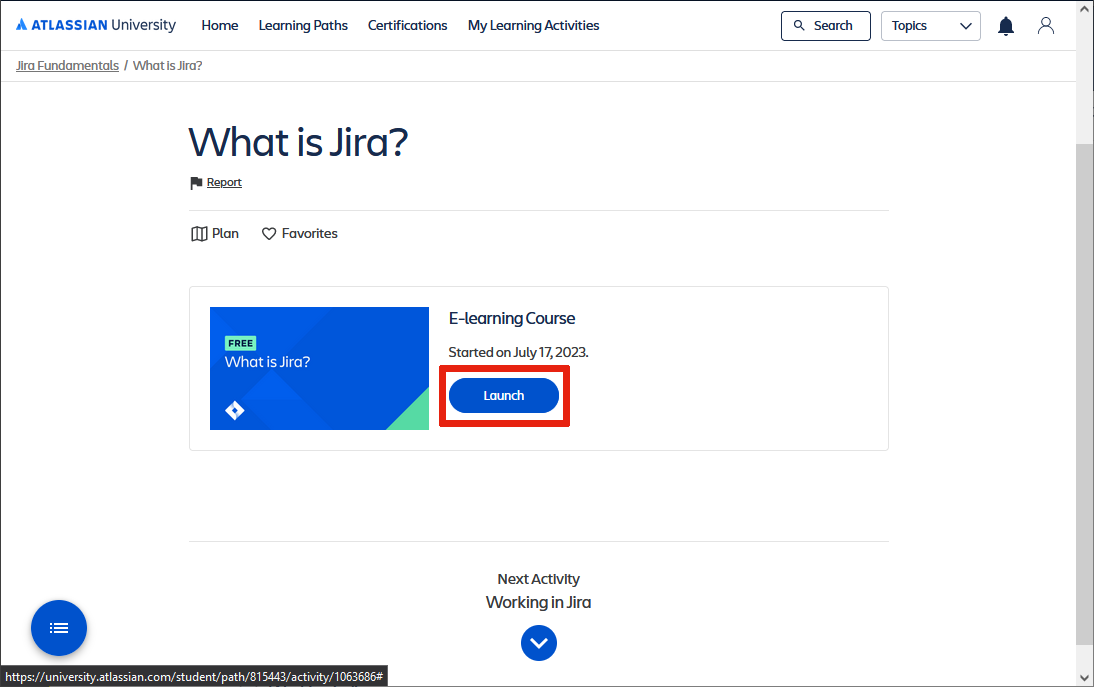
Task: Go to the Home menu item
Action: [x=220, y=26]
